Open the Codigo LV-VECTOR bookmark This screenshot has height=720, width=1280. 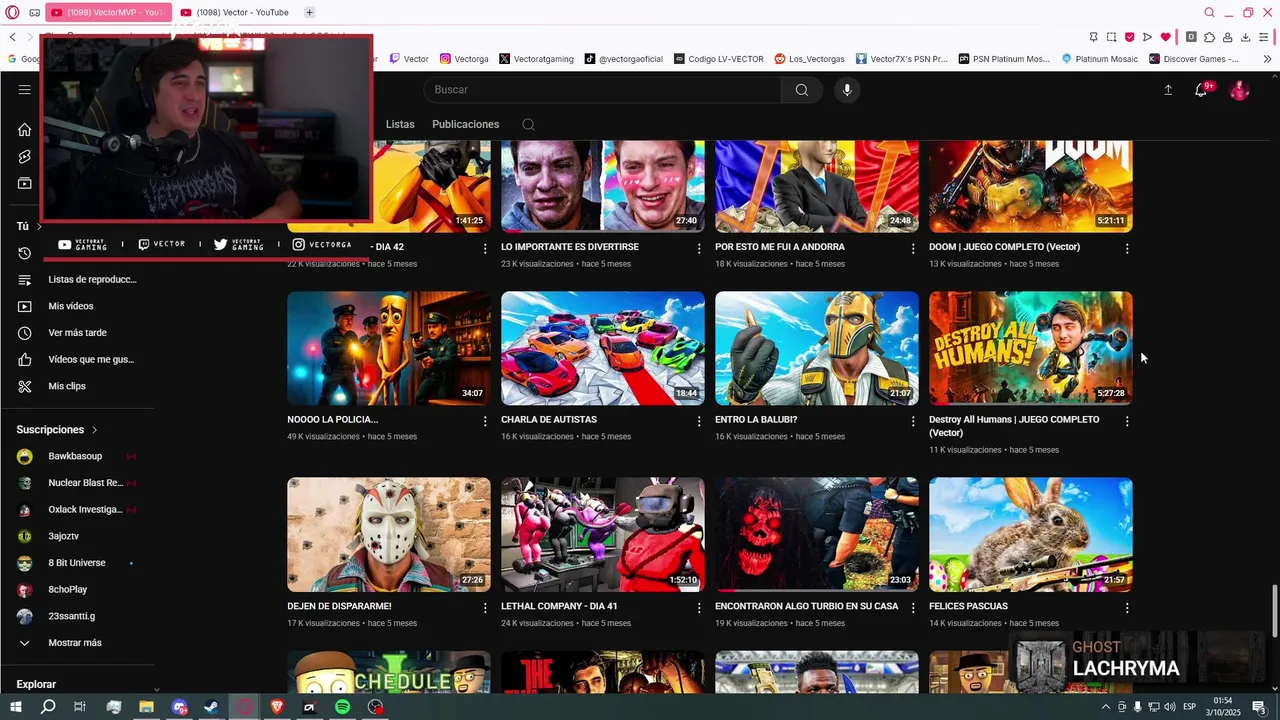(x=719, y=59)
